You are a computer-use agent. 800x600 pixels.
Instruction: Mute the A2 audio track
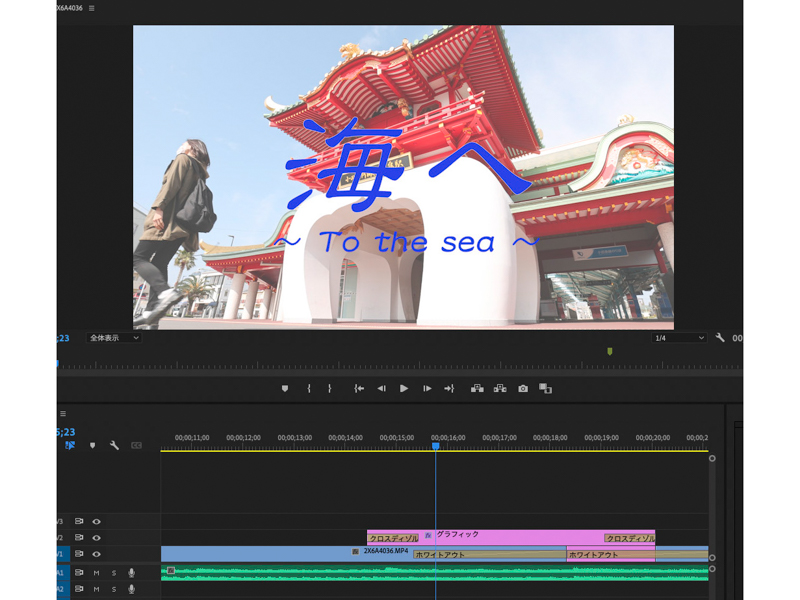pyautogui.click(x=96, y=589)
